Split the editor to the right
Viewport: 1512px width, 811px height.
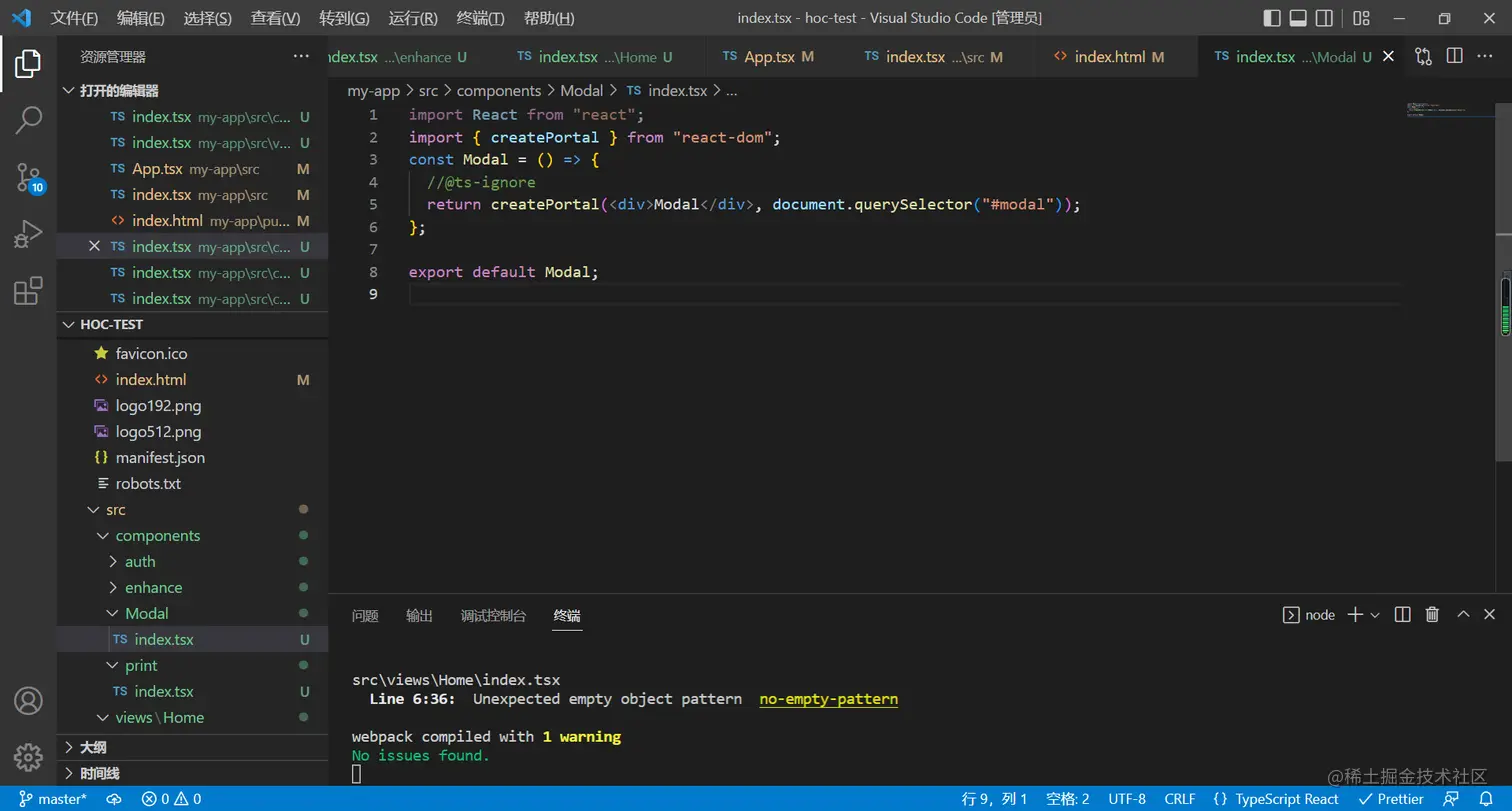1455,57
